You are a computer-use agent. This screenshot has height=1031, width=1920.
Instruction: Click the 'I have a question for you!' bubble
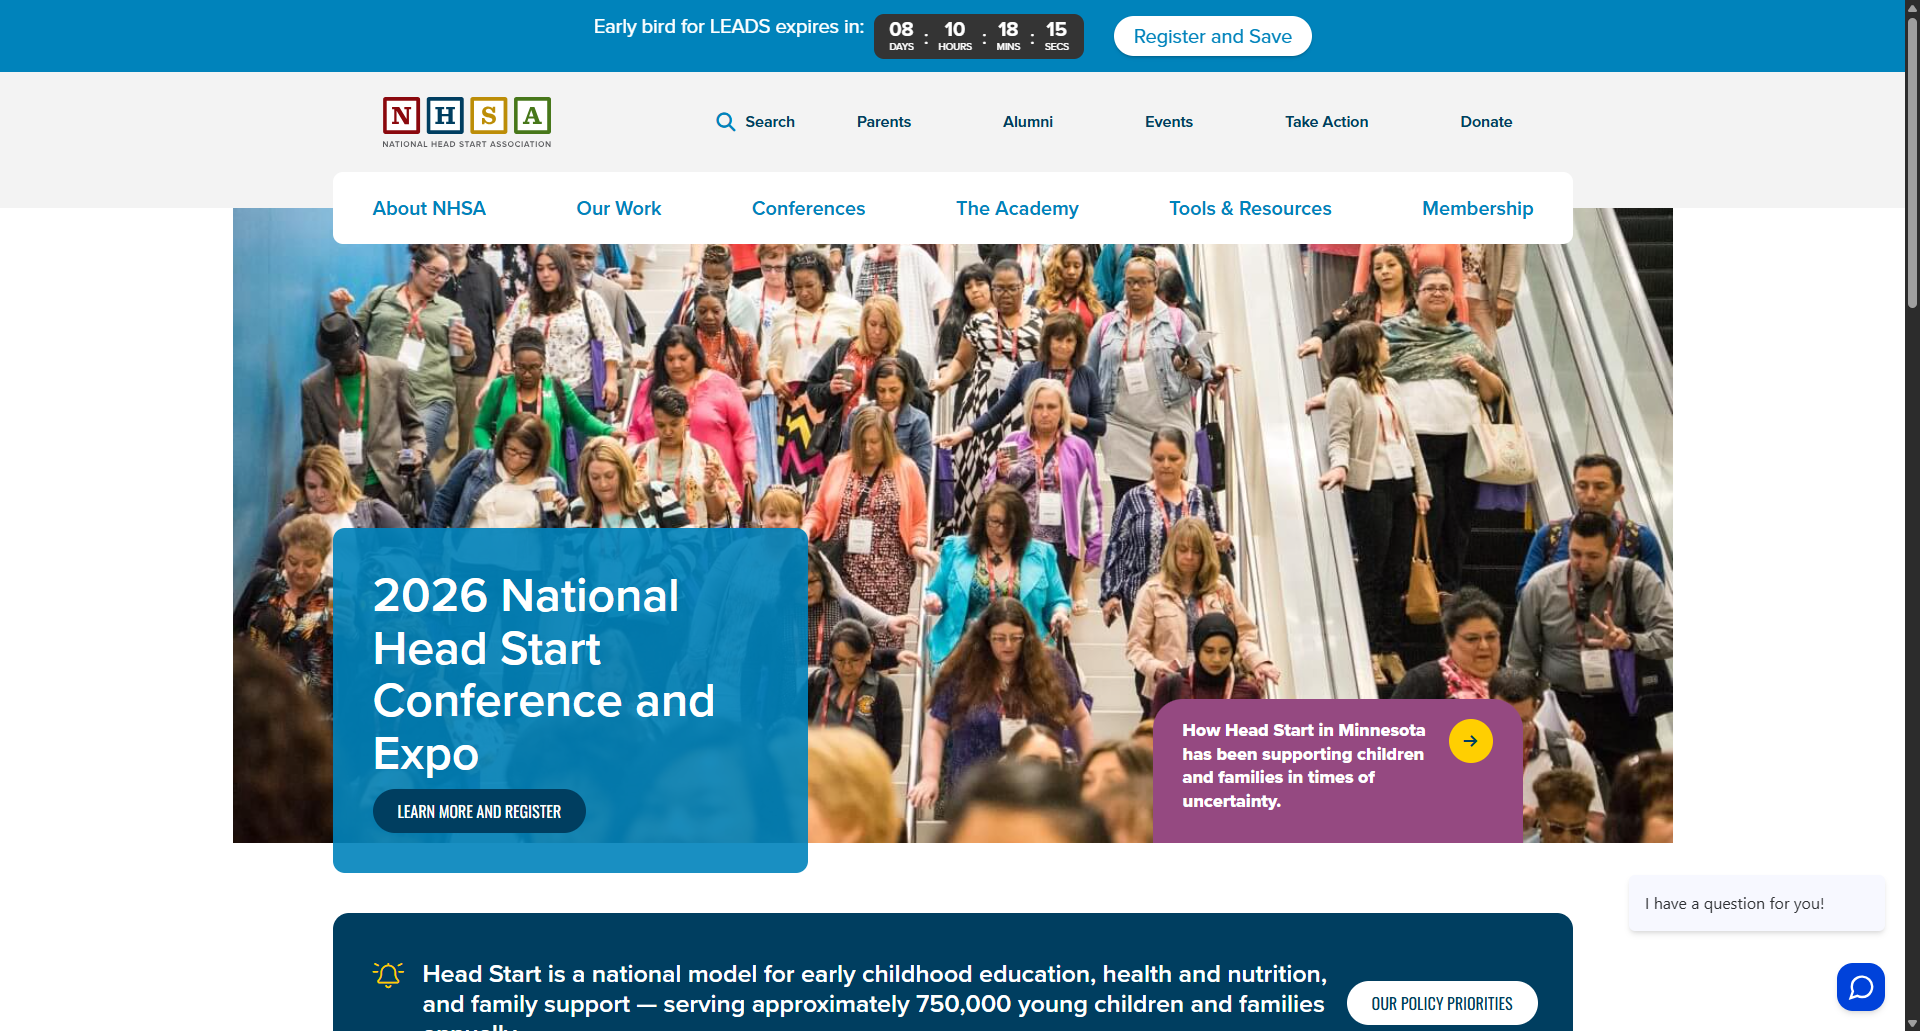[1756, 903]
